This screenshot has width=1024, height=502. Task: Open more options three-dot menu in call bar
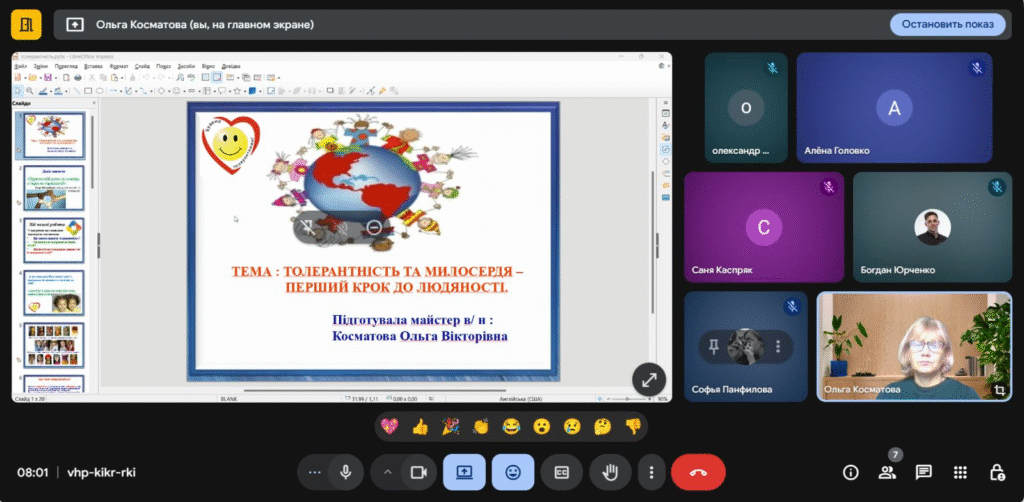click(x=652, y=472)
